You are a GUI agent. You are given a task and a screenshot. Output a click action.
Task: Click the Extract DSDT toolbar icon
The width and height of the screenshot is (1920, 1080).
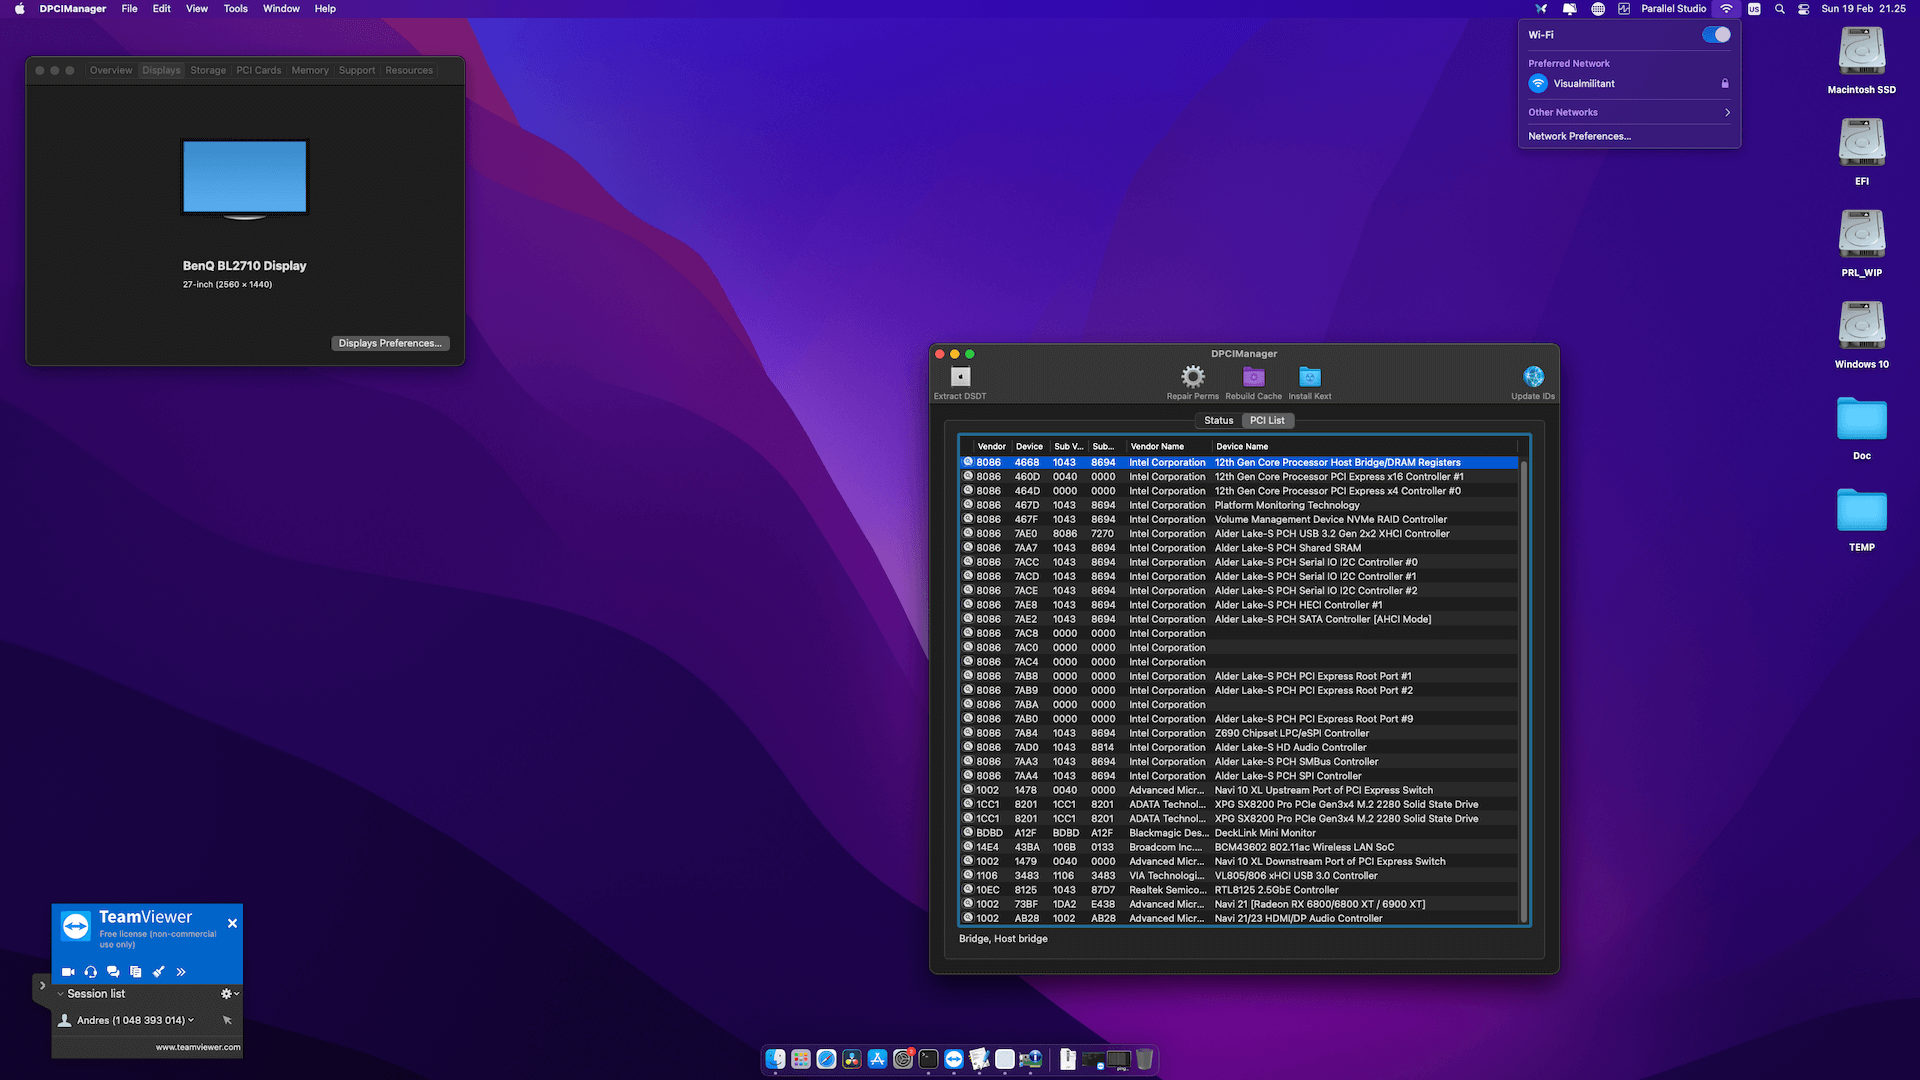click(x=960, y=377)
